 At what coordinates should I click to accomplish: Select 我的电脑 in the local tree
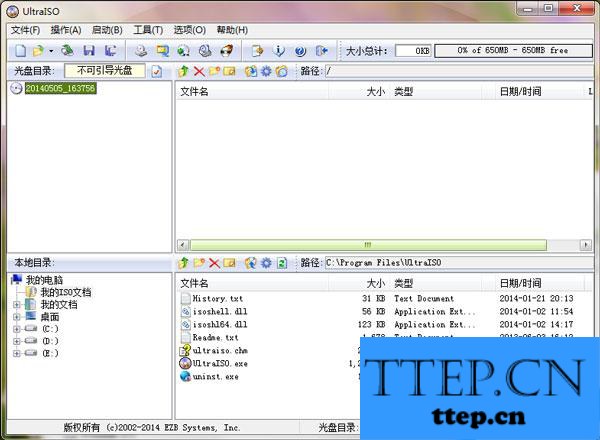point(44,280)
